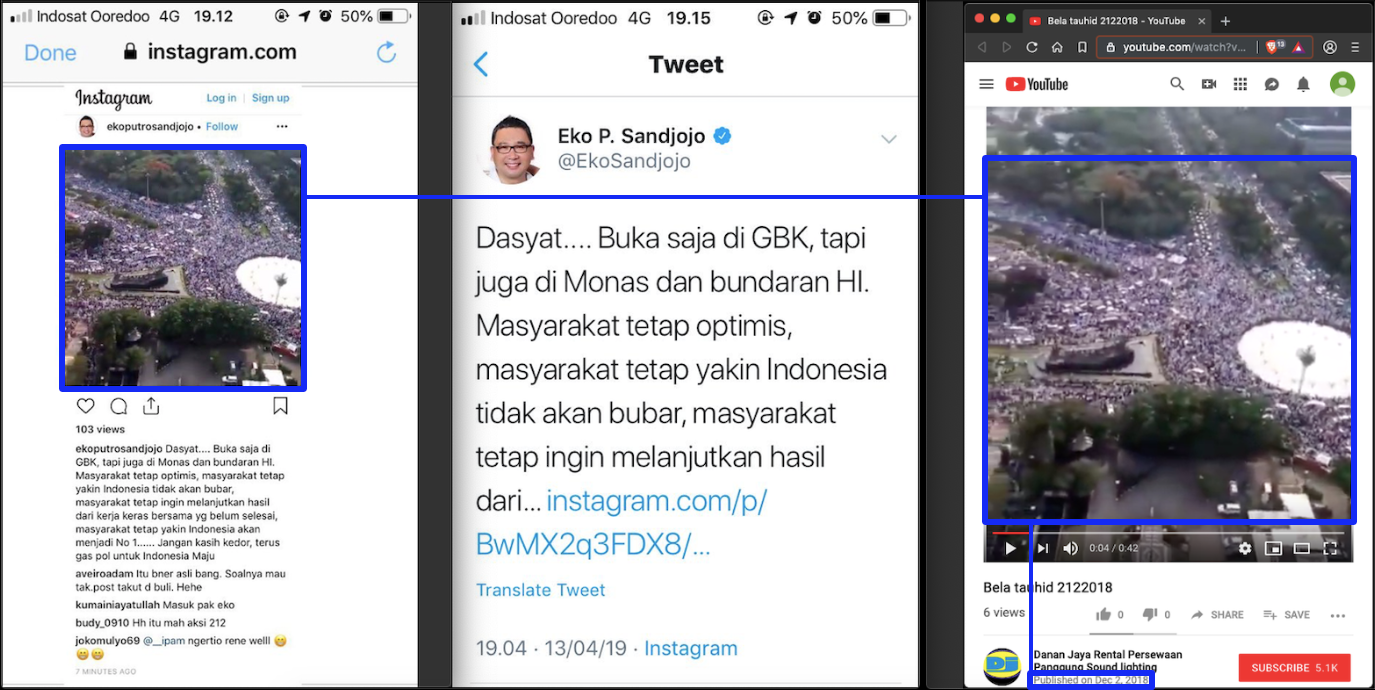
Task: Open YouTube search magnifier icon
Action: tap(1177, 84)
